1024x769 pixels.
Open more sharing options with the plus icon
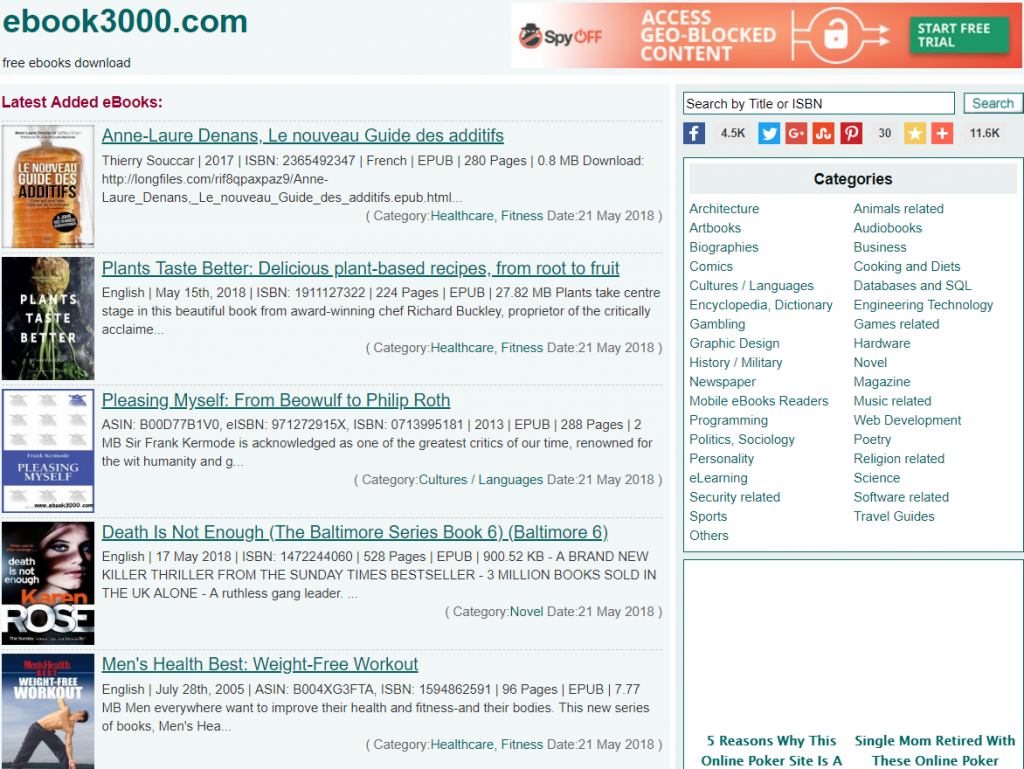click(x=942, y=133)
